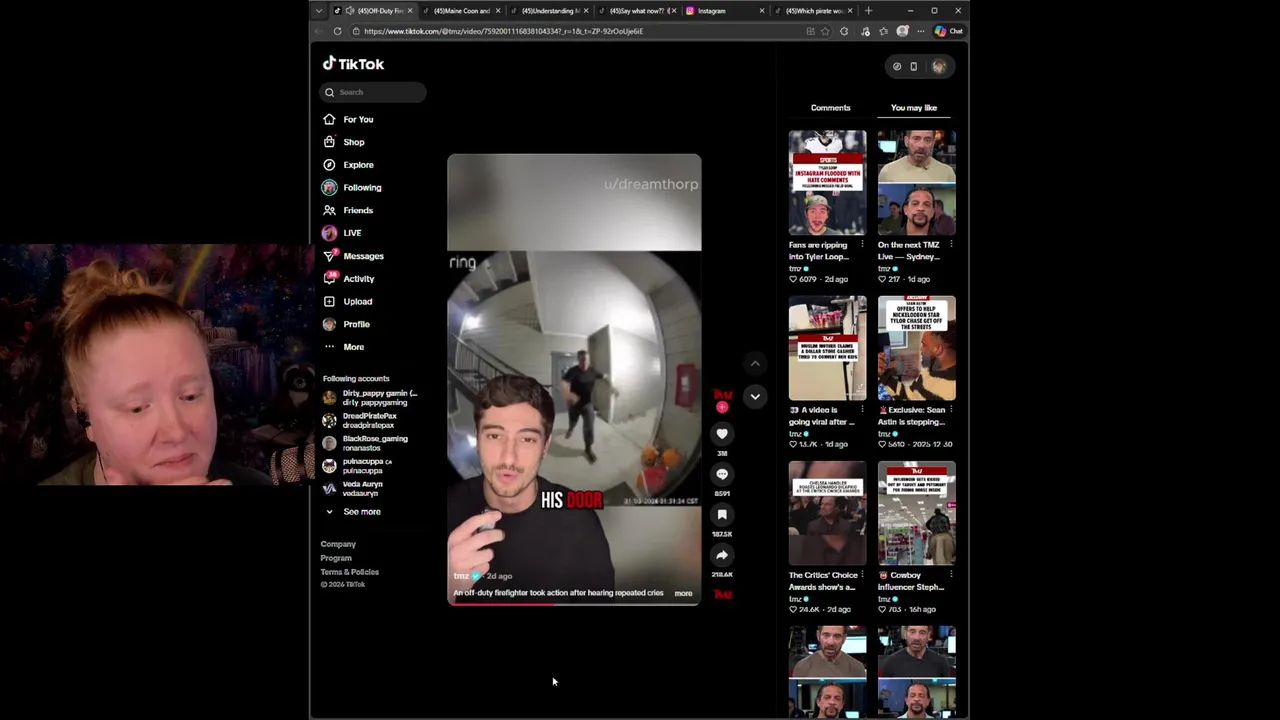Open a new browser tab
1280x720 pixels.
click(x=868, y=11)
